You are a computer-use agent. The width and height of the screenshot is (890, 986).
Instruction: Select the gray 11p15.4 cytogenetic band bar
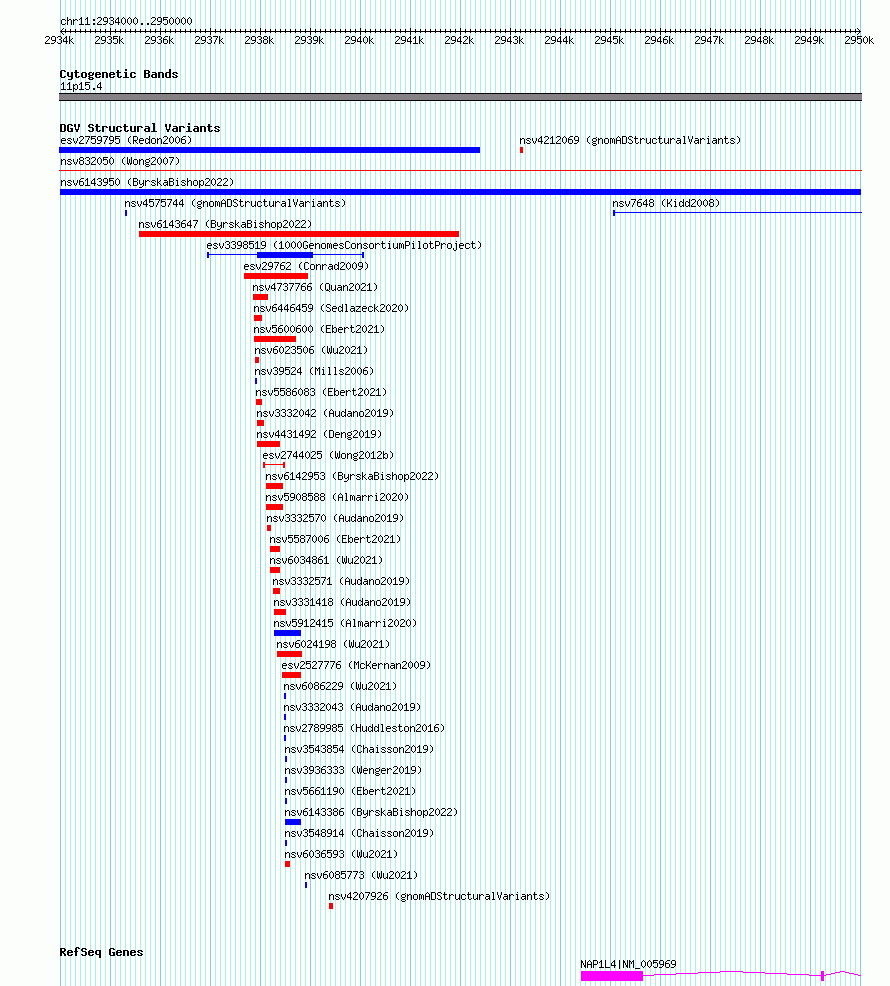click(x=460, y=97)
